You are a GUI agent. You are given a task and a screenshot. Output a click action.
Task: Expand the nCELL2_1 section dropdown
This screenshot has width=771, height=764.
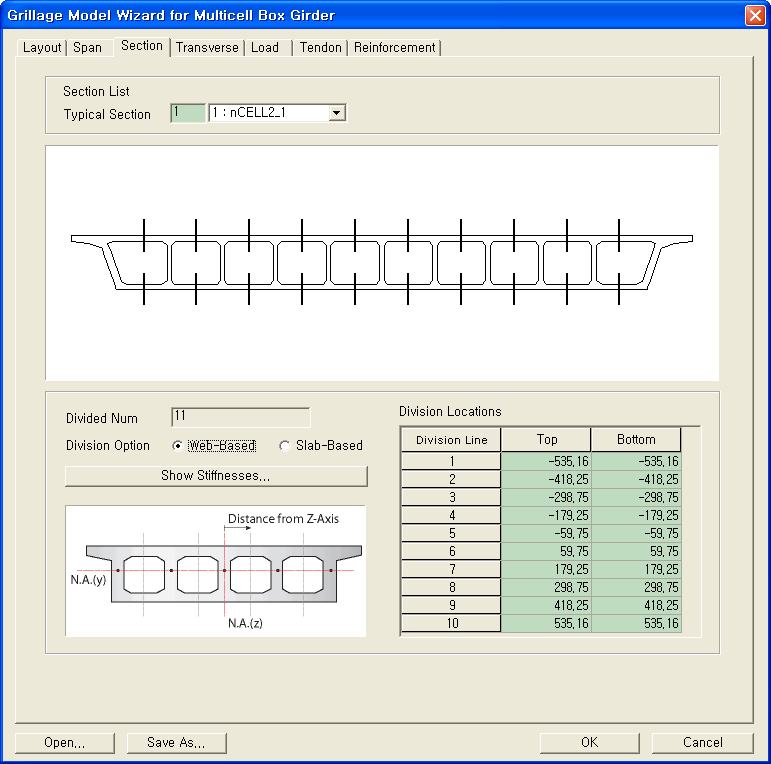point(336,113)
